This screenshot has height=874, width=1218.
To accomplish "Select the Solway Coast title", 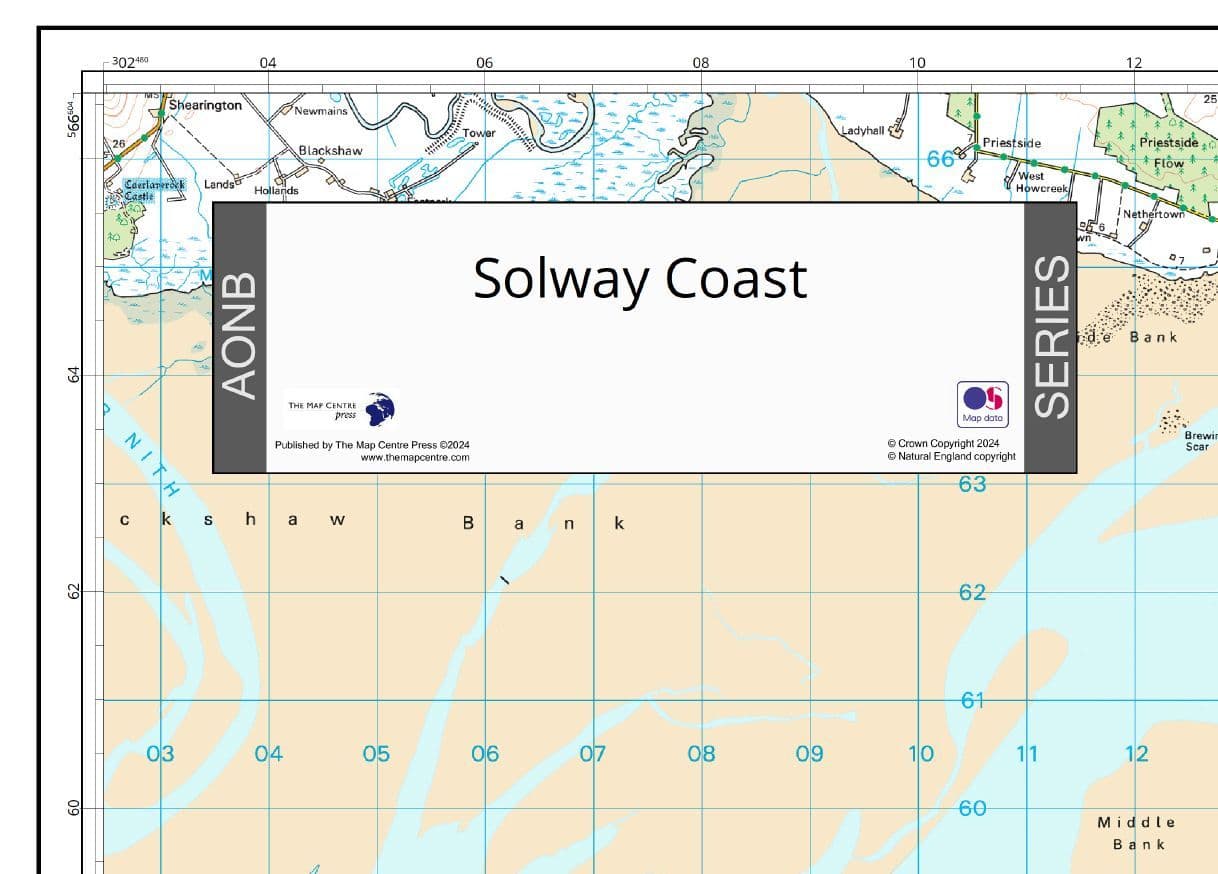I will click(x=641, y=279).
